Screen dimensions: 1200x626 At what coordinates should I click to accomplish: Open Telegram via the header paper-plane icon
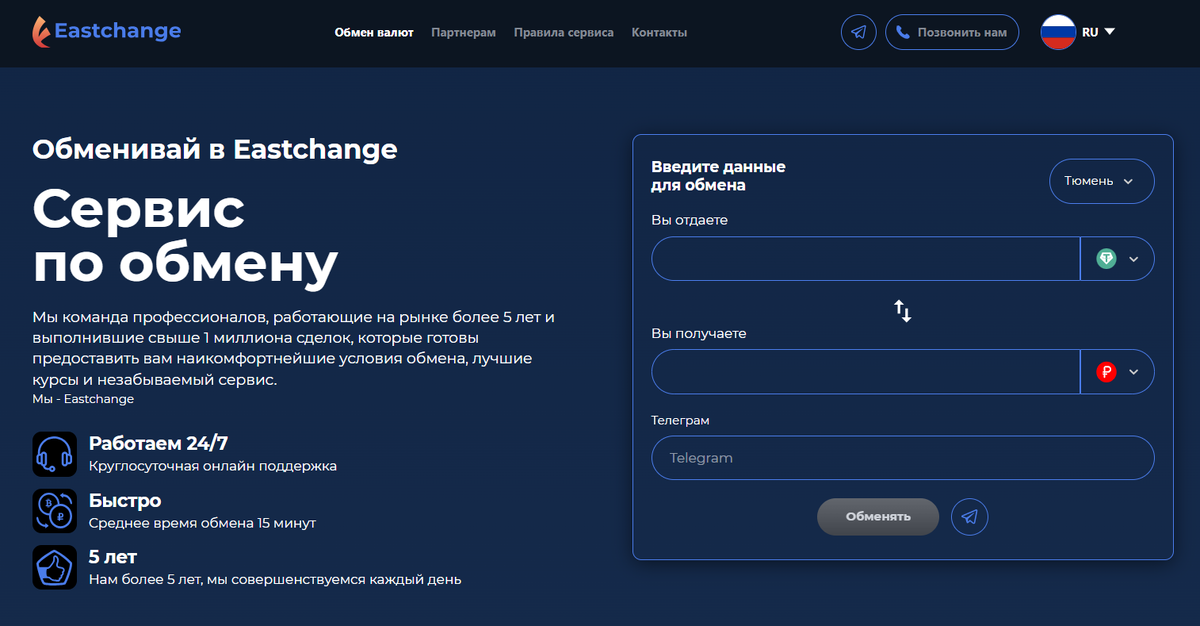[858, 32]
